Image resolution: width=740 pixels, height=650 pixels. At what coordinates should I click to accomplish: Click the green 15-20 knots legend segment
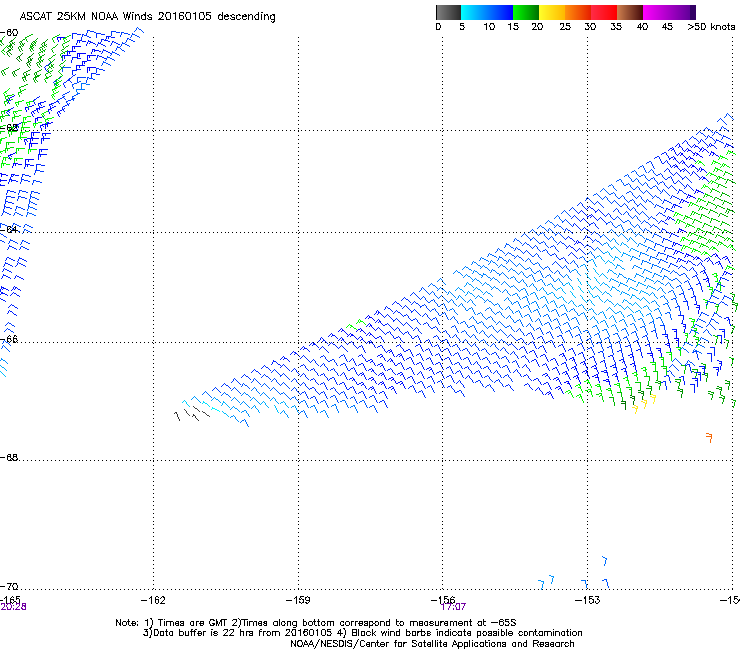[x=526, y=12]
